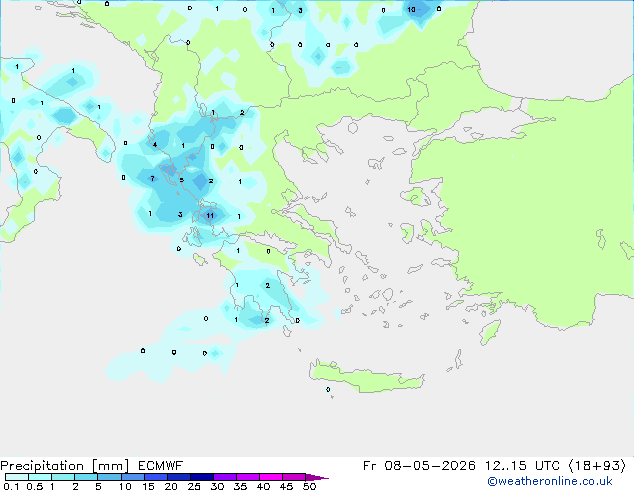Pick the 10–15 mm legend color swatch
Viewport: 634px width, 490px height.
tap(133, 477)
